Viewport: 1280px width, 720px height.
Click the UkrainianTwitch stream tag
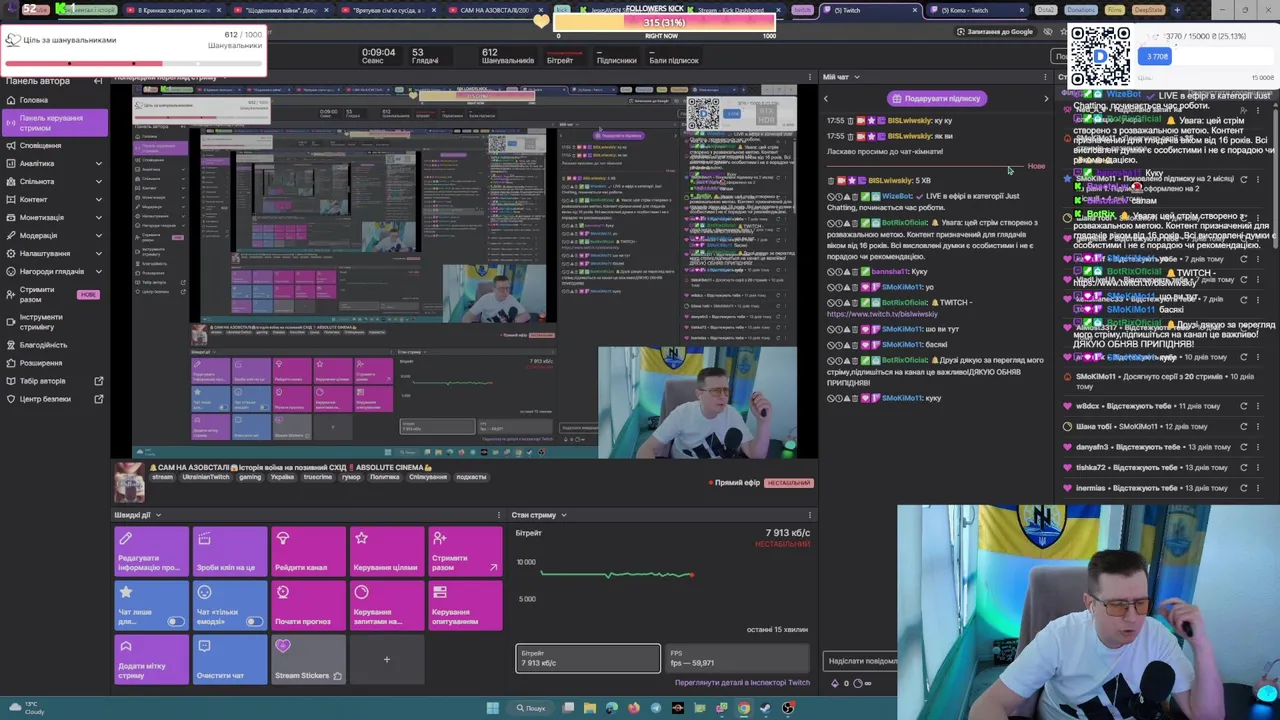point(205,477)
